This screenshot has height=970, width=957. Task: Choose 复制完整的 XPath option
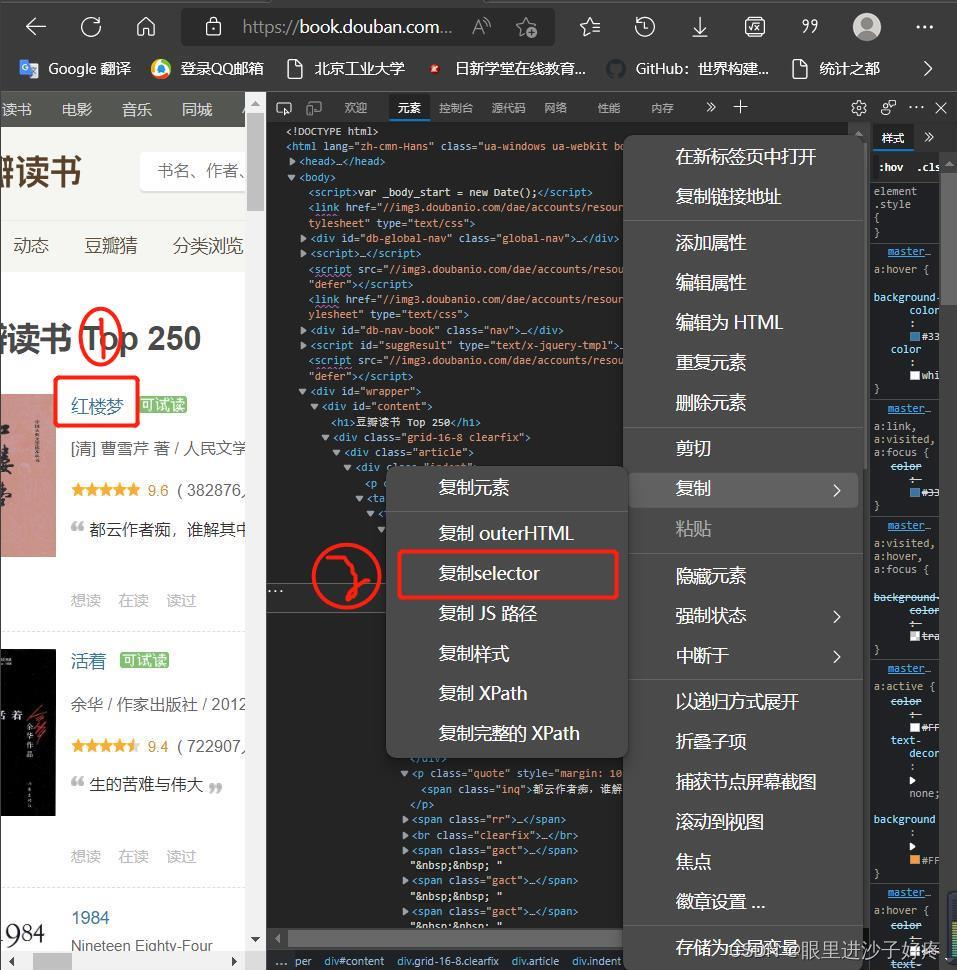[507, 734]
